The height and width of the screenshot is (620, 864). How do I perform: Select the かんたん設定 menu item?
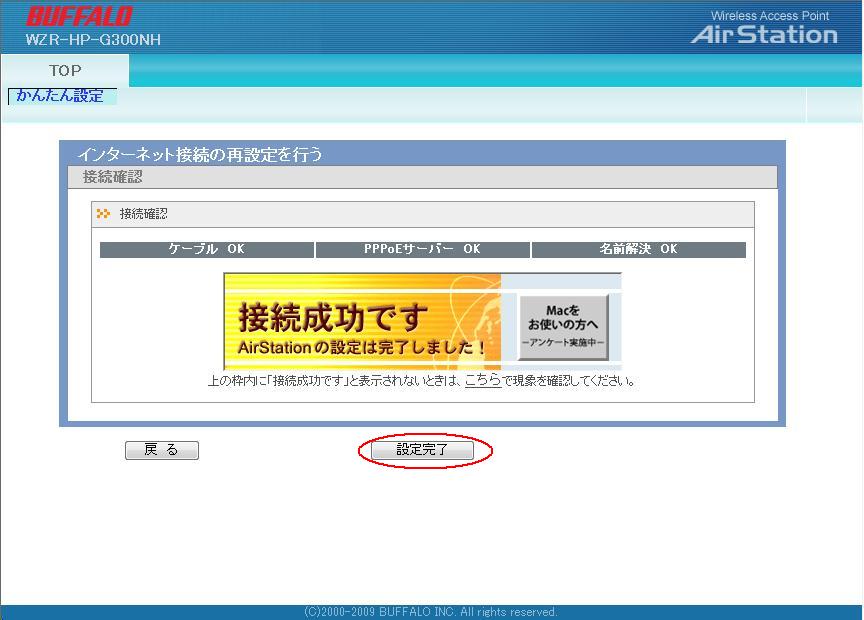pos(61,96)
